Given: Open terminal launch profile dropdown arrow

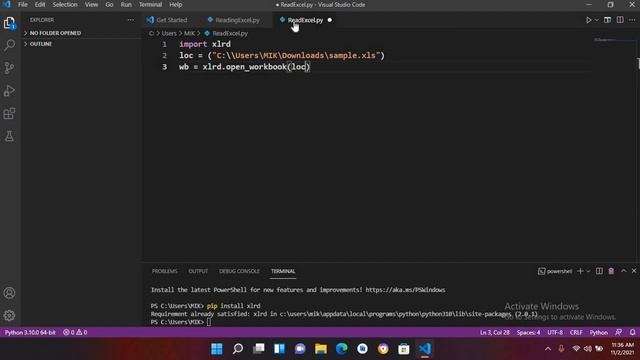Looking at the screenshot, I should (x=588, y=271).
